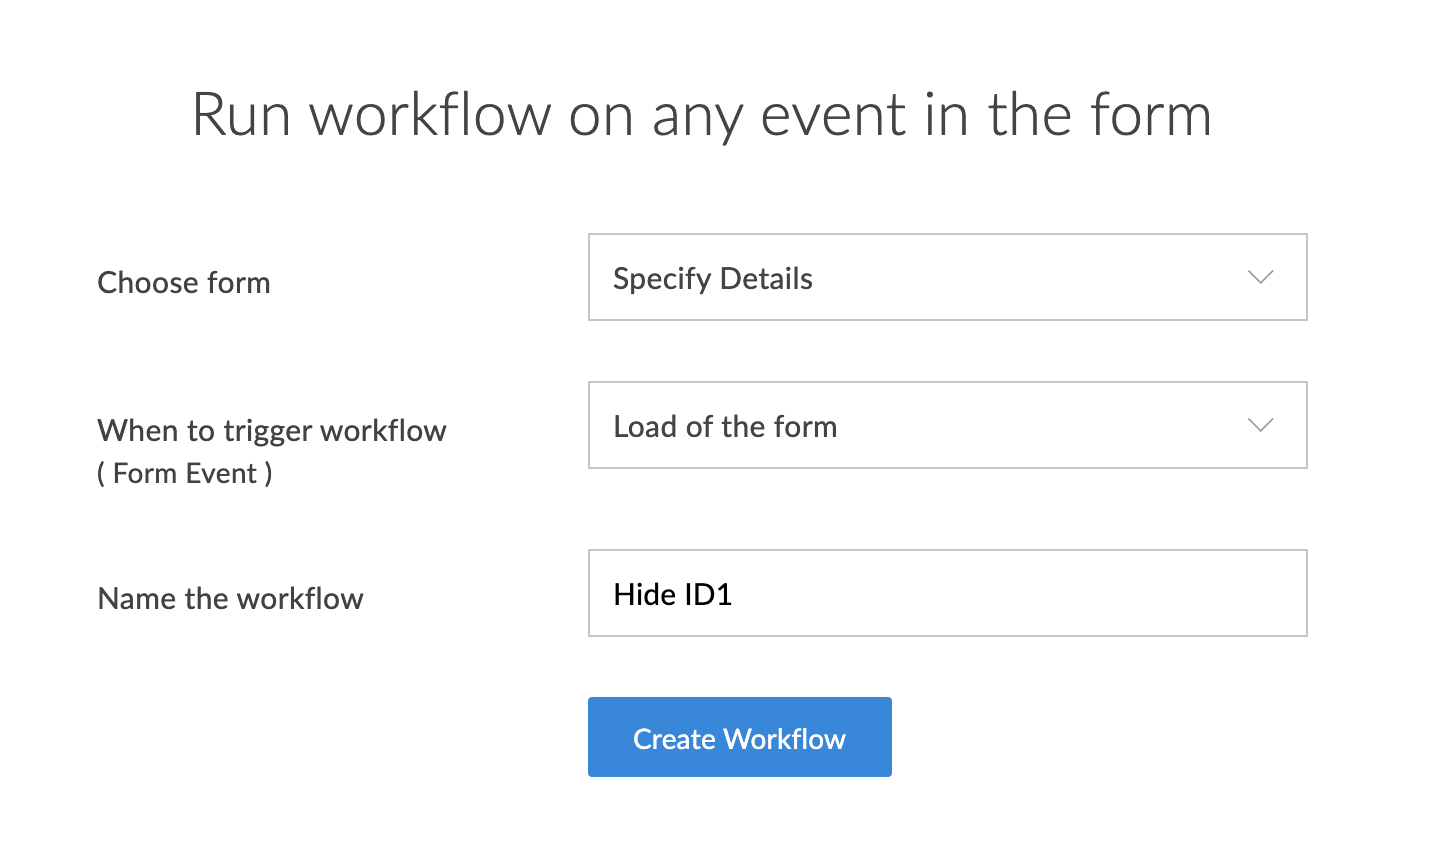The width and height of the screenshot is (1450, 866).
Task: Click the Name the workflow label
Action: coord(230,599)
